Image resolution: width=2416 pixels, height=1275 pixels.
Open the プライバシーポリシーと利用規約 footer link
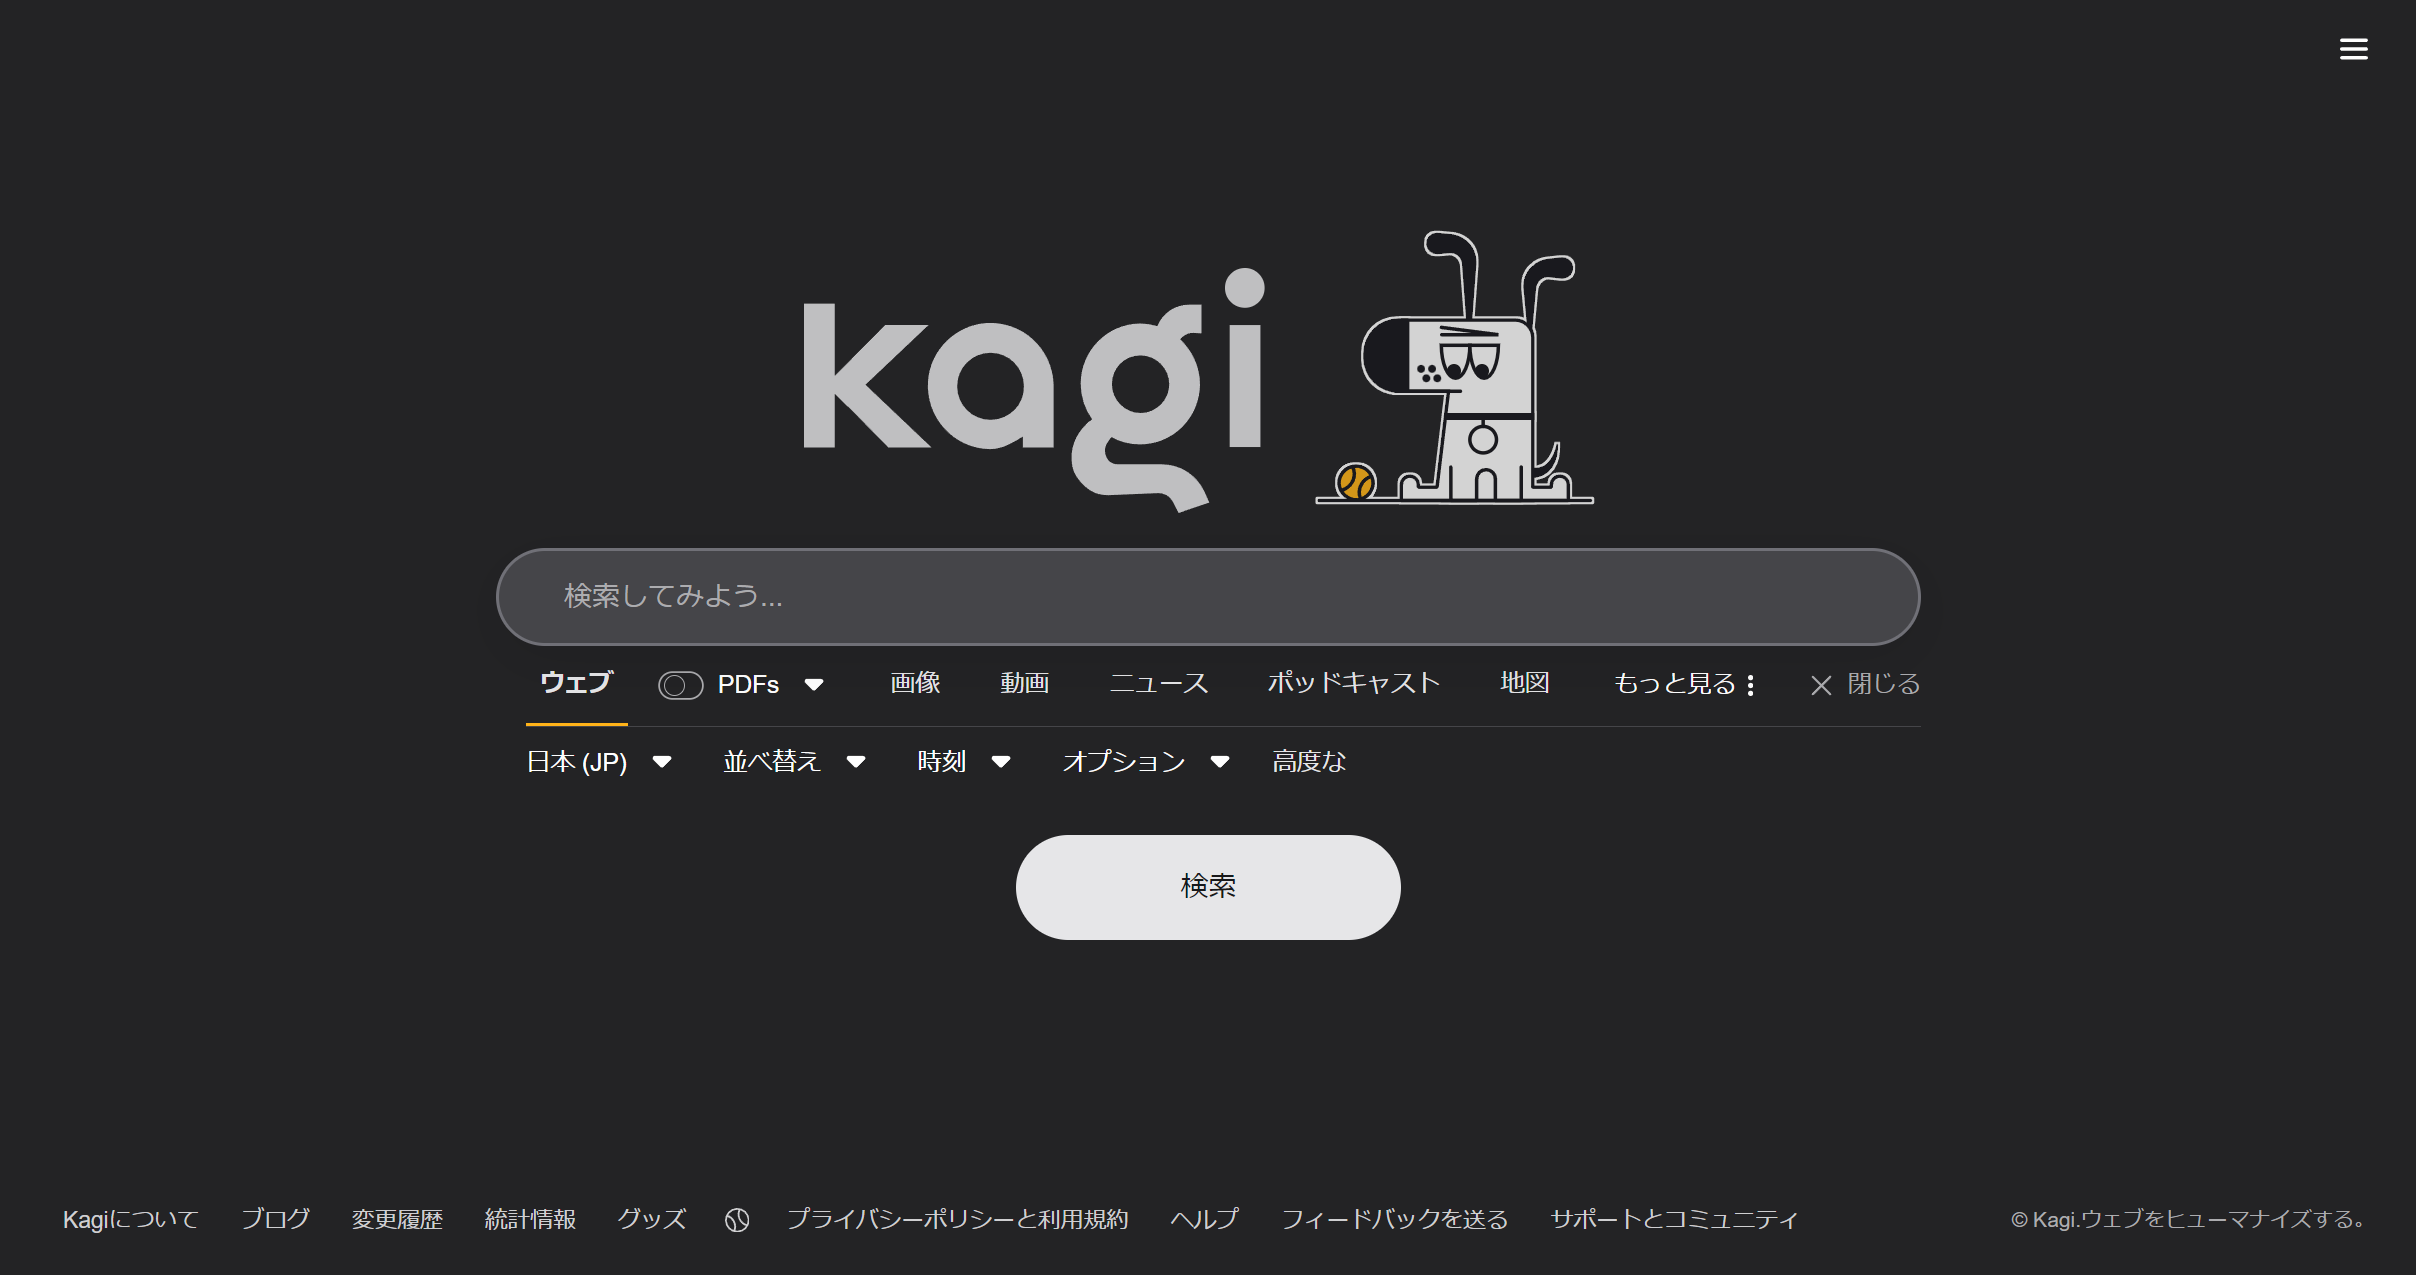point(957,1220)
